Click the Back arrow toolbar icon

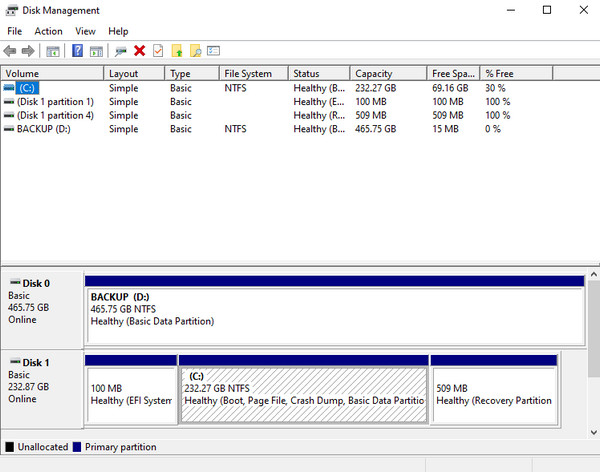tap(10, 51)
